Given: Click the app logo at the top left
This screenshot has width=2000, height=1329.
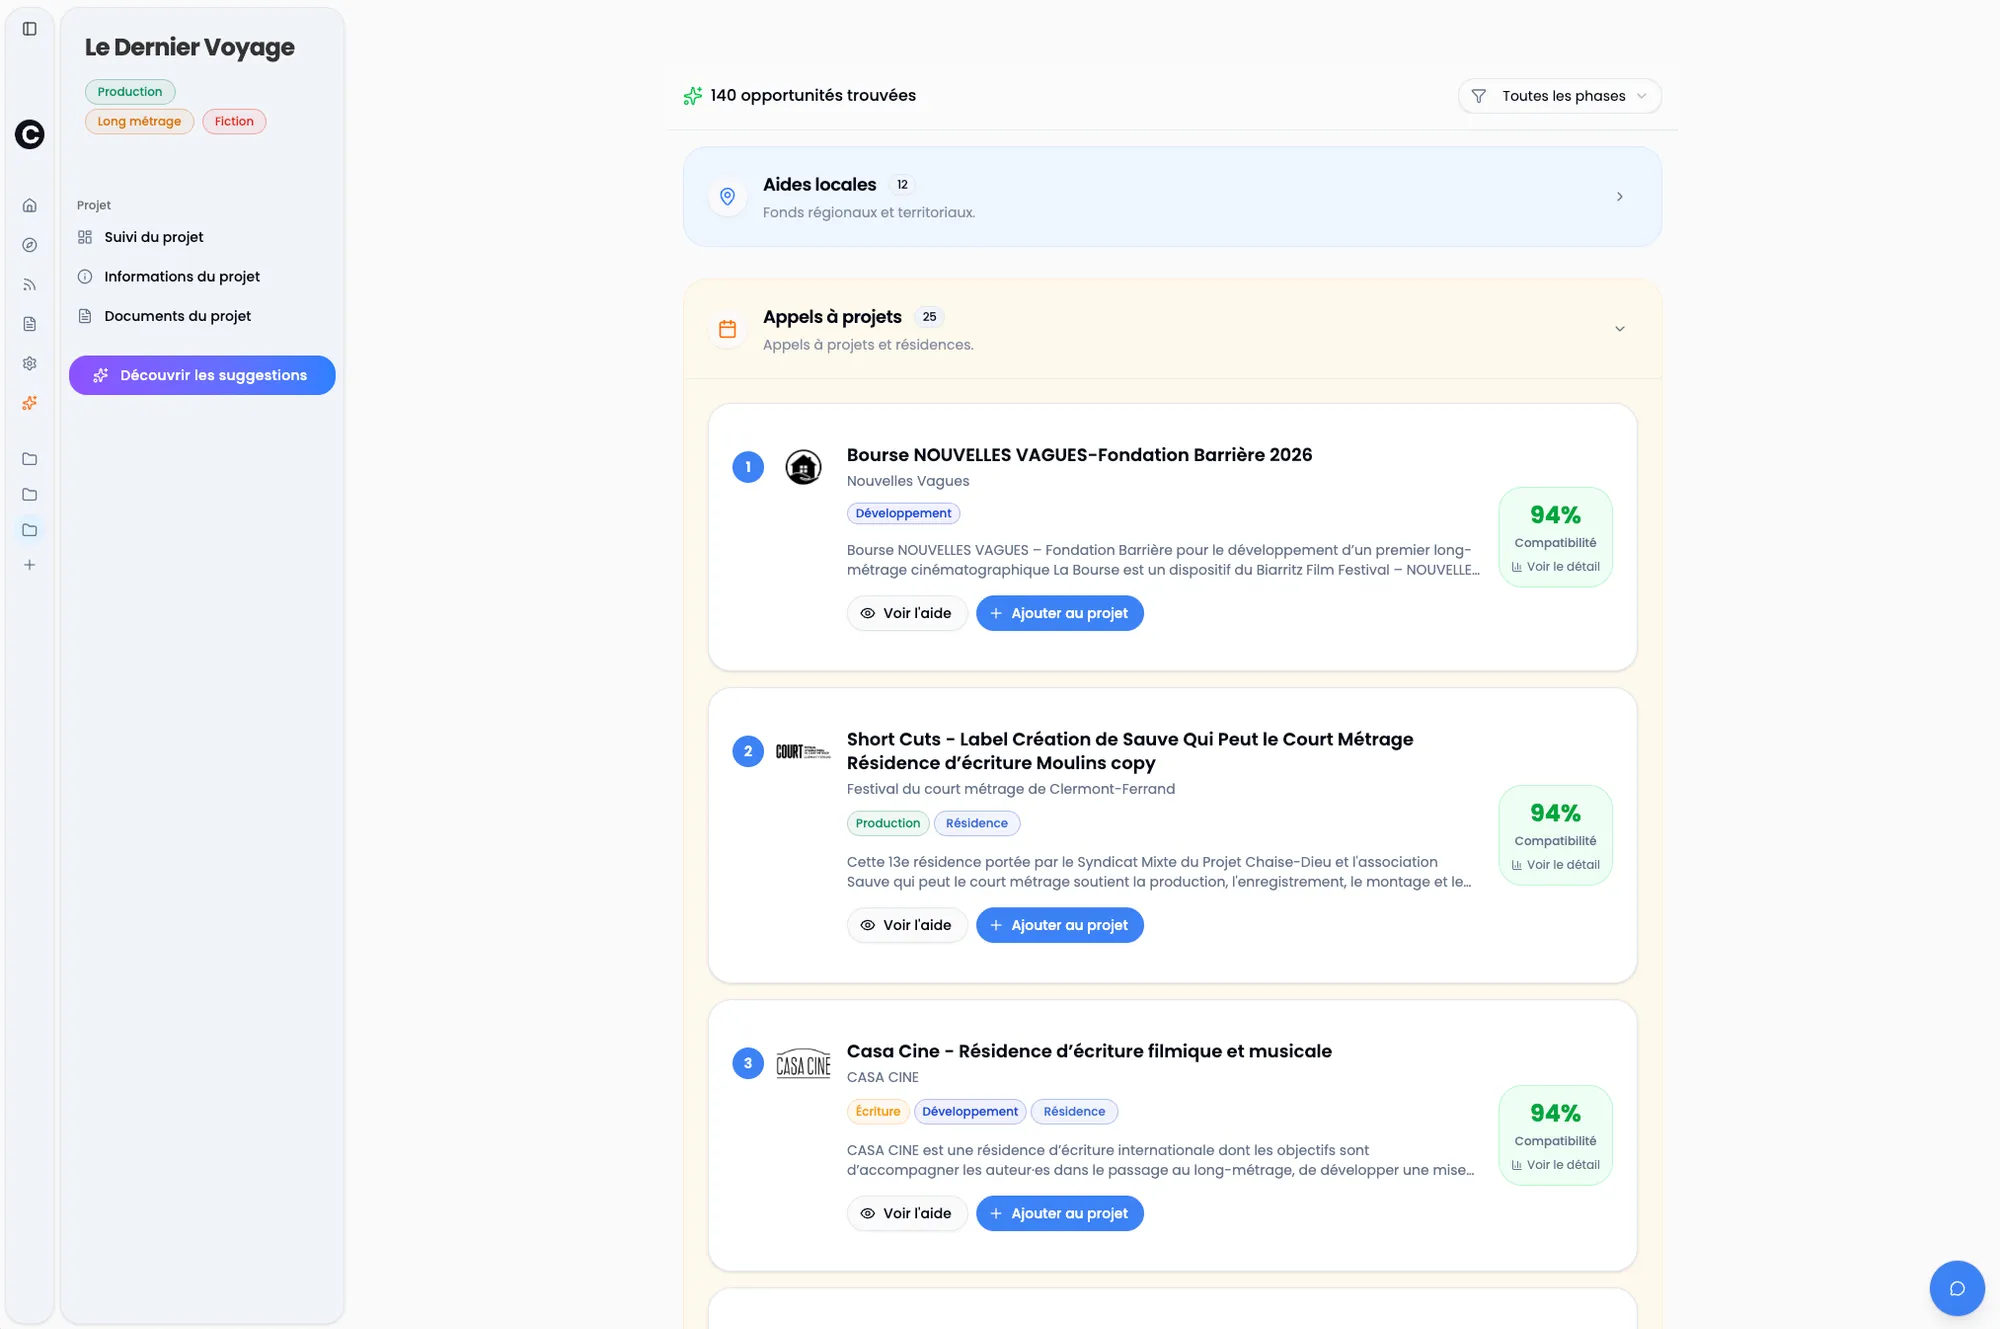Looking at the screenshot, I should pos(29,135).
